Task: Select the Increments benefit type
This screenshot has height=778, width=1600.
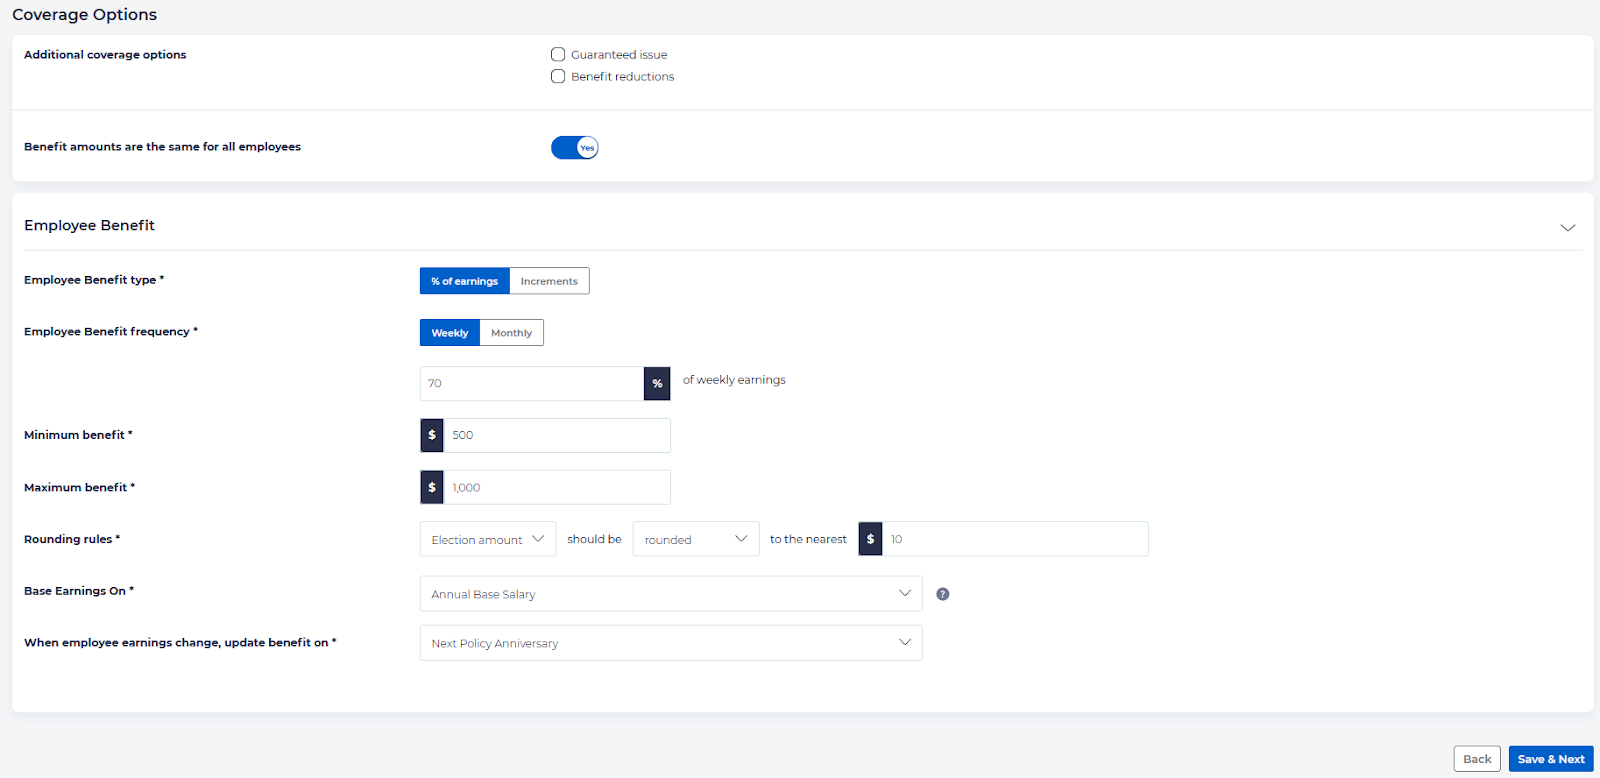Action: 549,281
